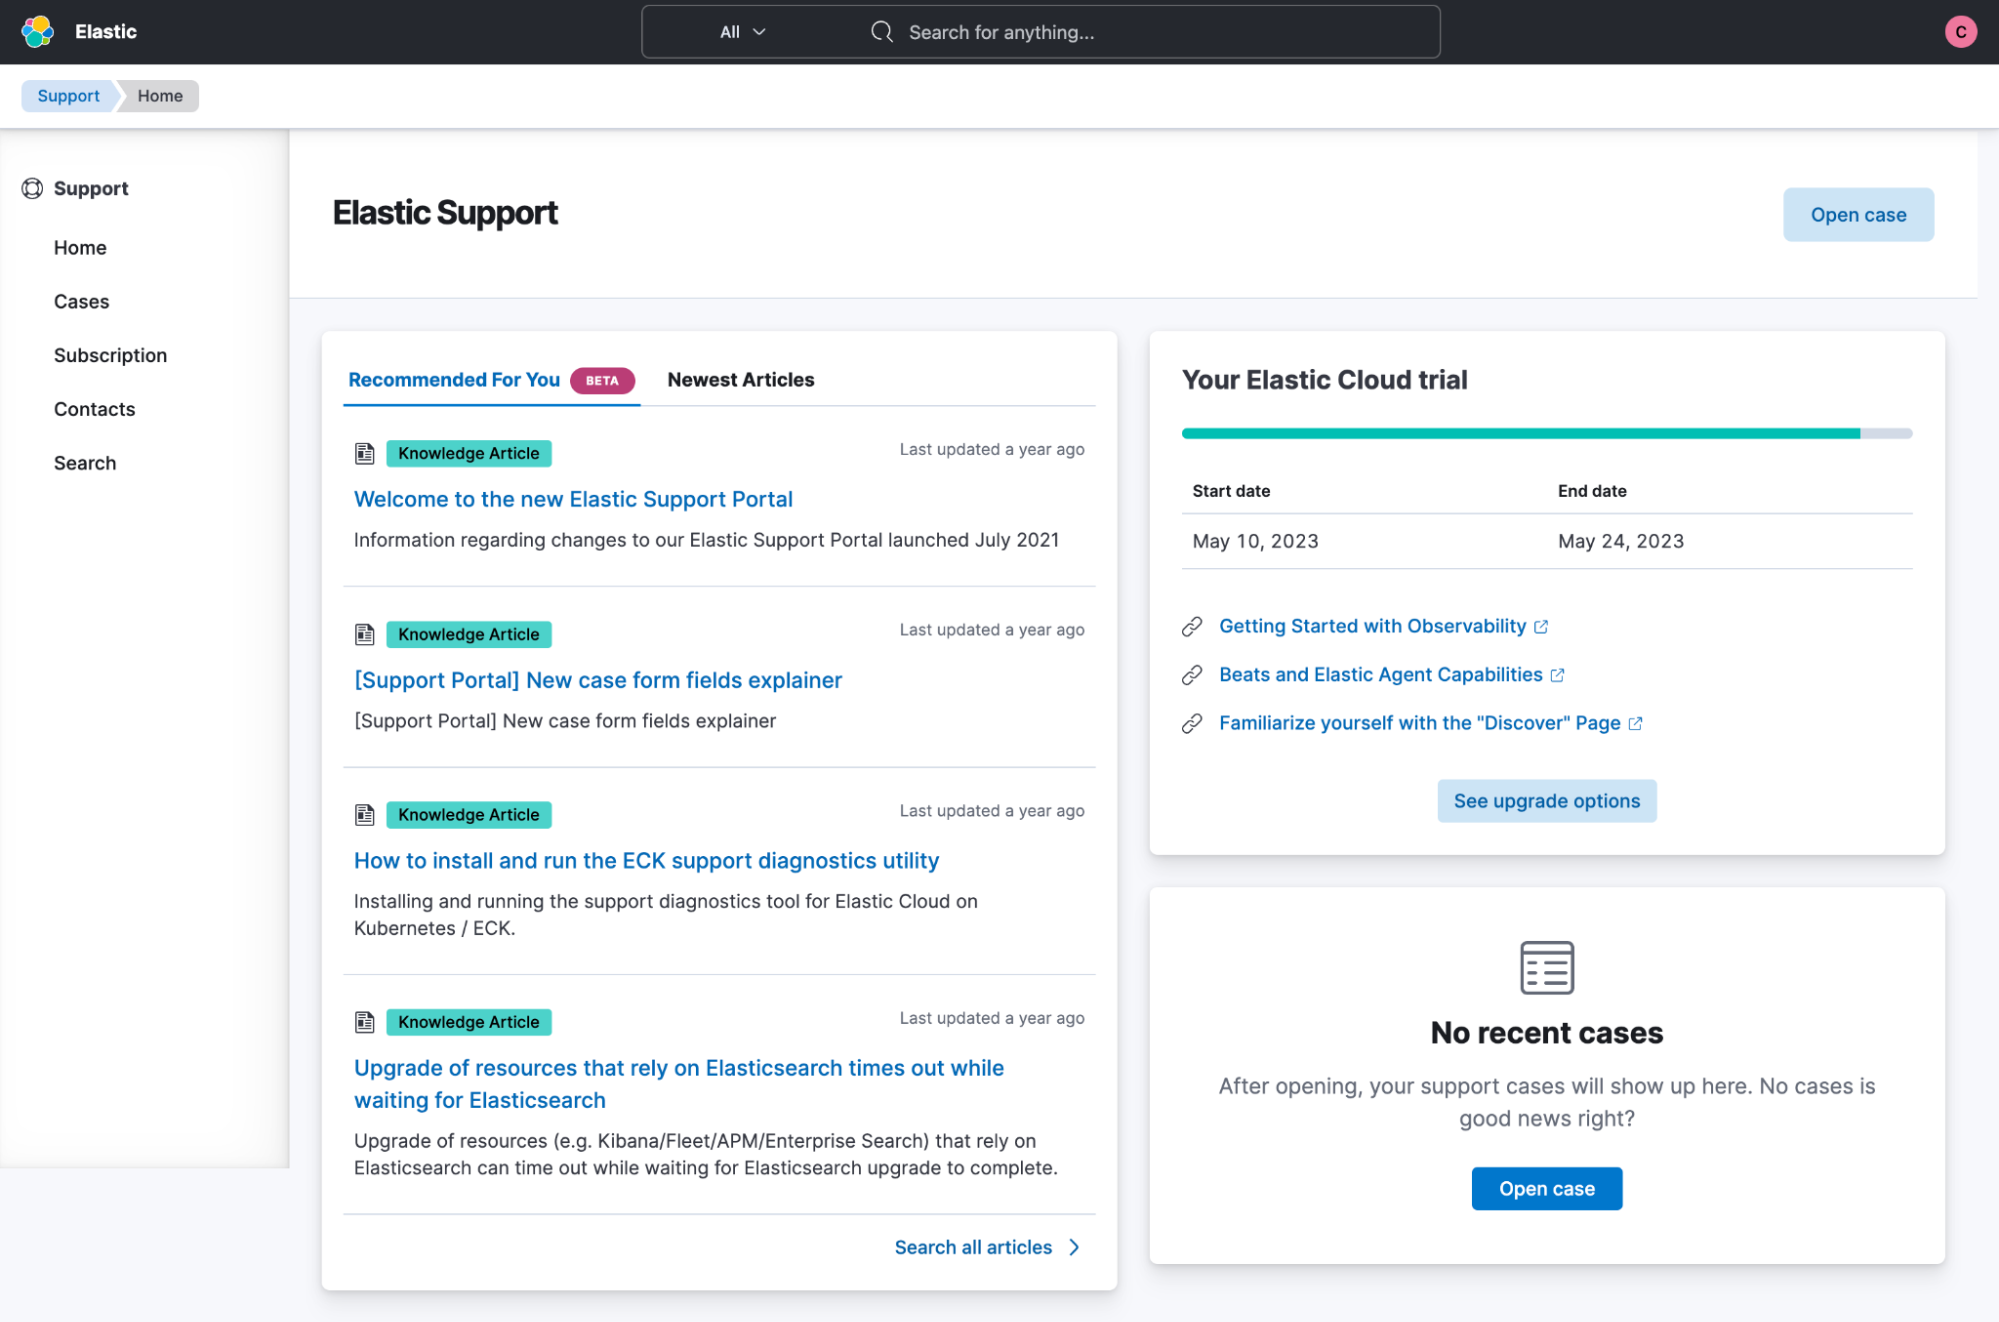
Task: Open Contacts in sidebar
Action: point(94,410)
